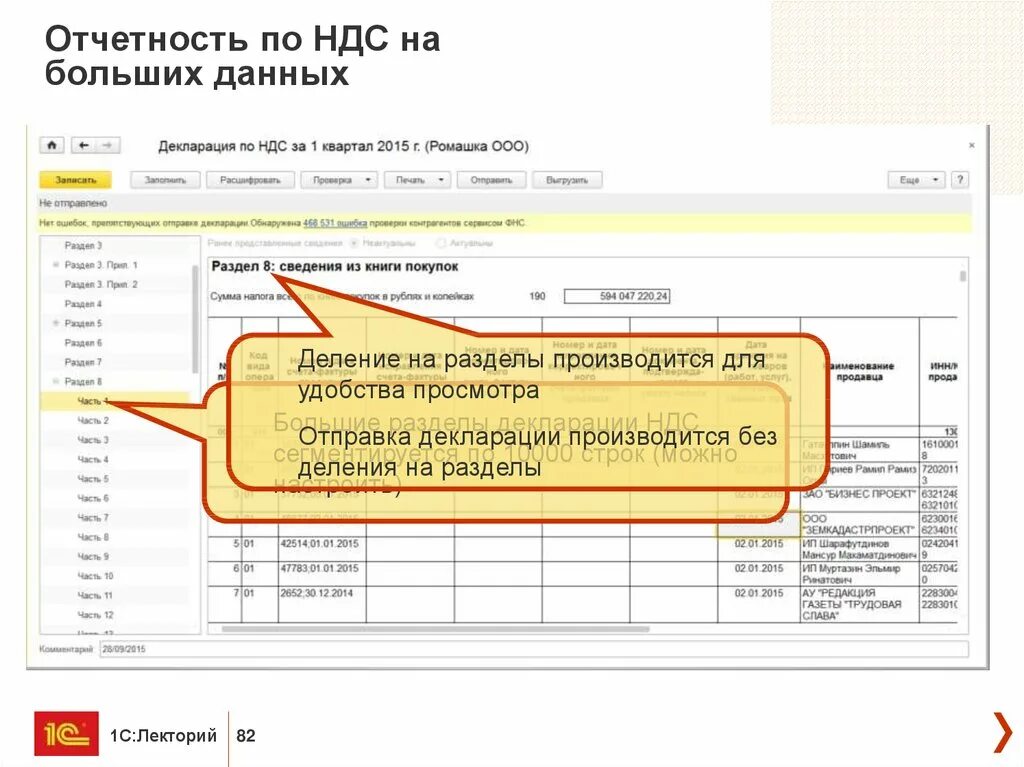
Task: Collapse the Раздел 8 tree node
Action: [x=56, y=381]
